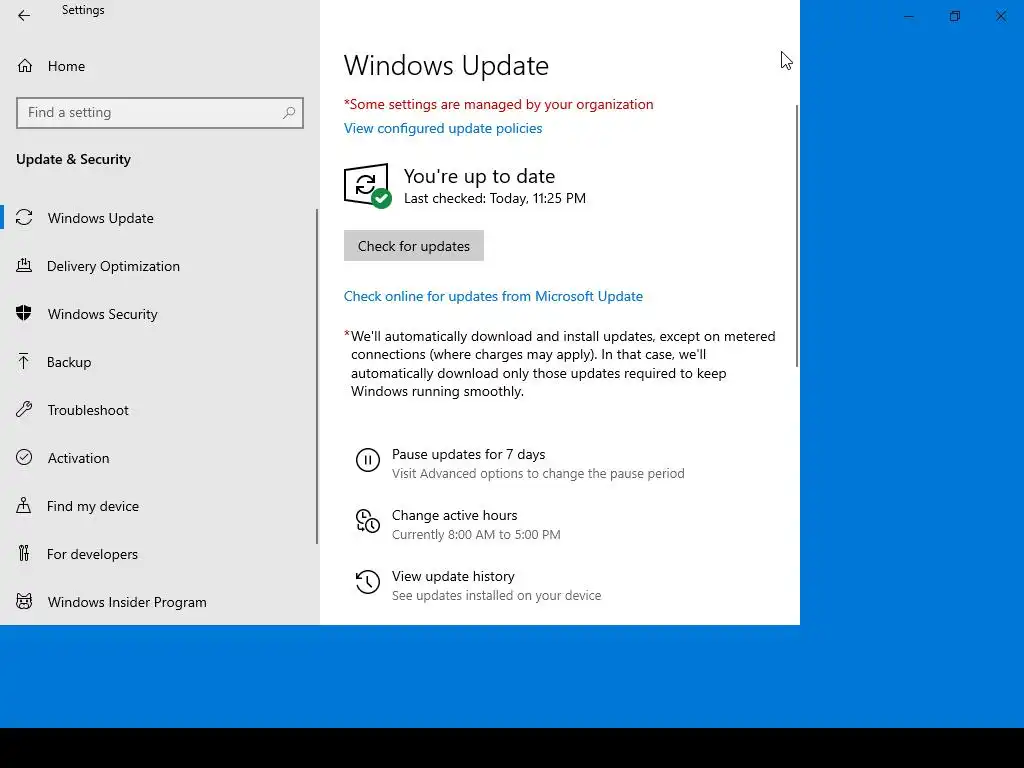Click the main content vertical scrollbar
1024x768 pixels.
796,235
